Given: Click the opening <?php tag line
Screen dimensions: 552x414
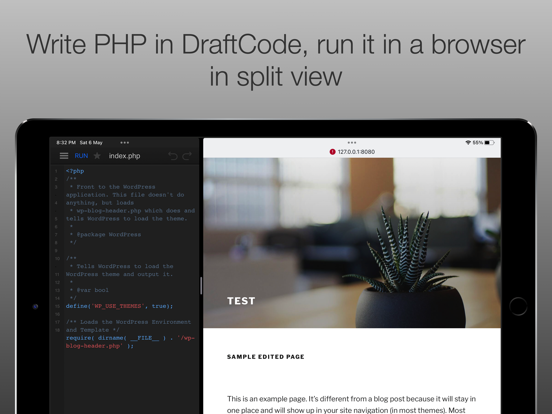Looking at the screenshot, I should click(75, 171).
